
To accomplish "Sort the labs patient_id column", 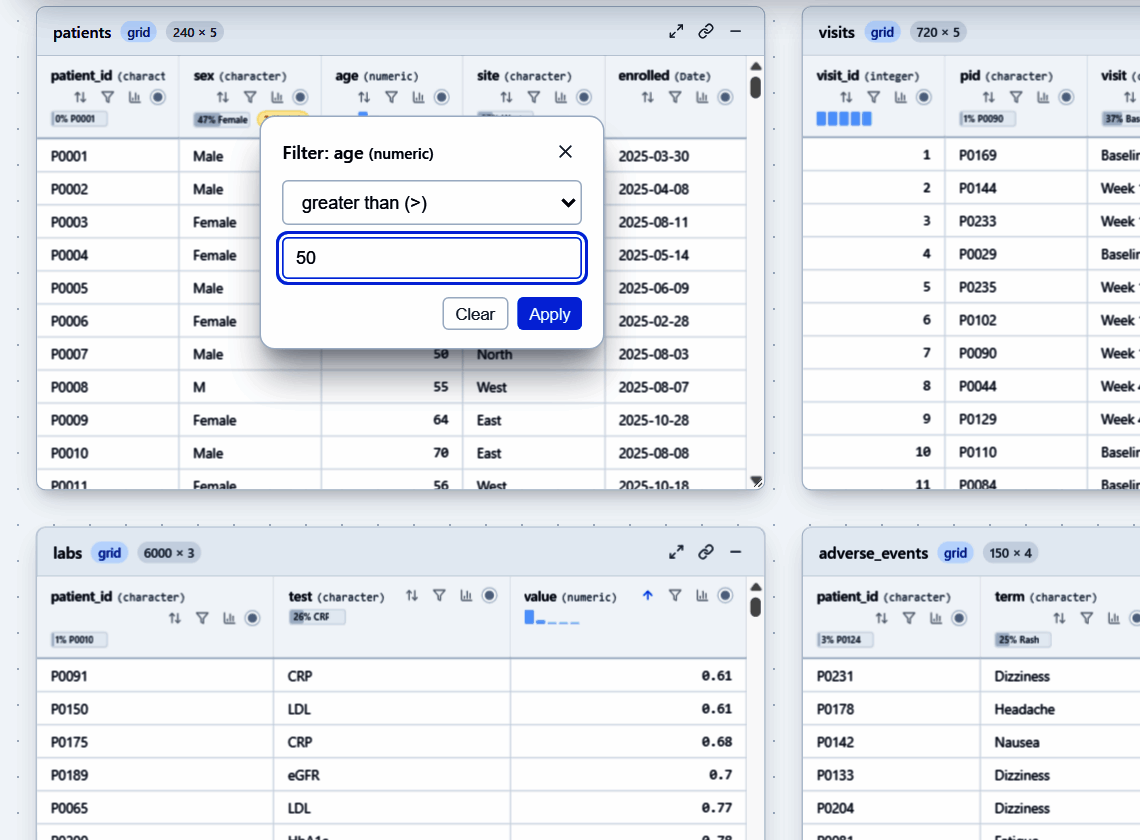I will pos(174,618).
